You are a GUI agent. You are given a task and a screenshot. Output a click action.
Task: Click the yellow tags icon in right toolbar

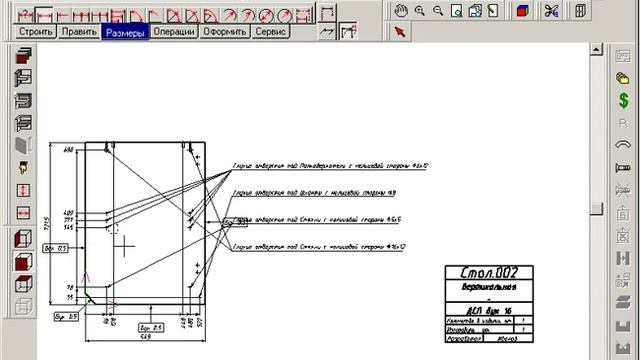[623, 78]
